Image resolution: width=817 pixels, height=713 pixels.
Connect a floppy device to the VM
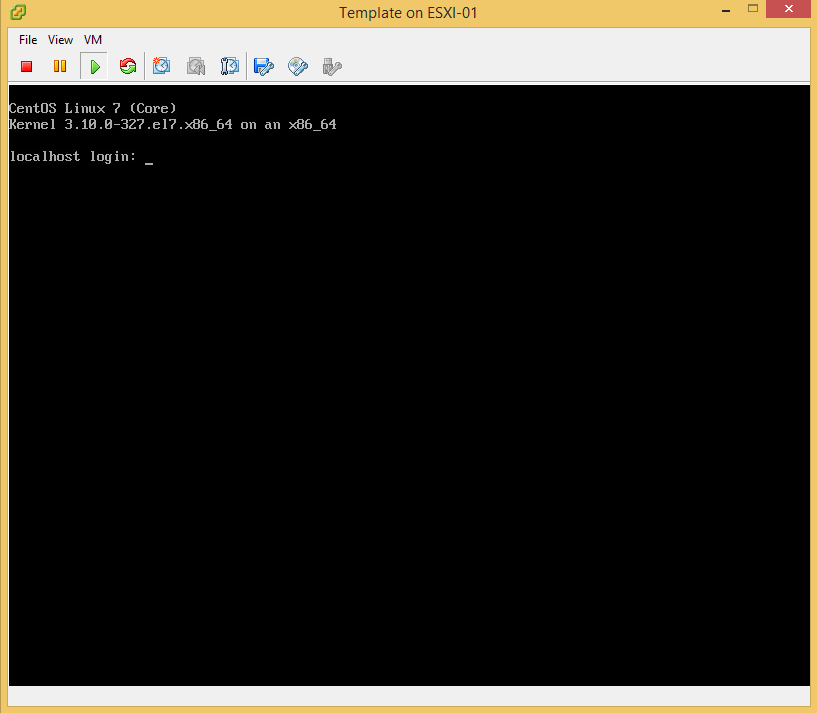264,67
